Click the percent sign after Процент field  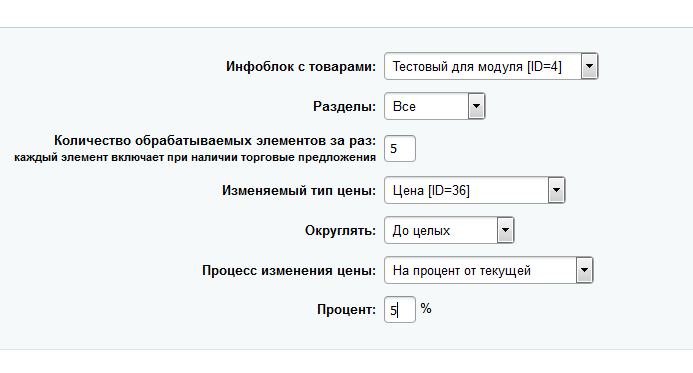click(426, 308)
